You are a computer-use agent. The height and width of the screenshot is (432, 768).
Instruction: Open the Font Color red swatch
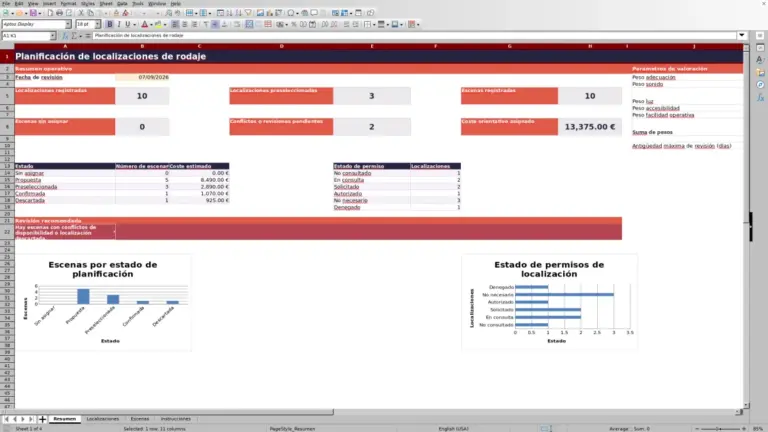144,24
